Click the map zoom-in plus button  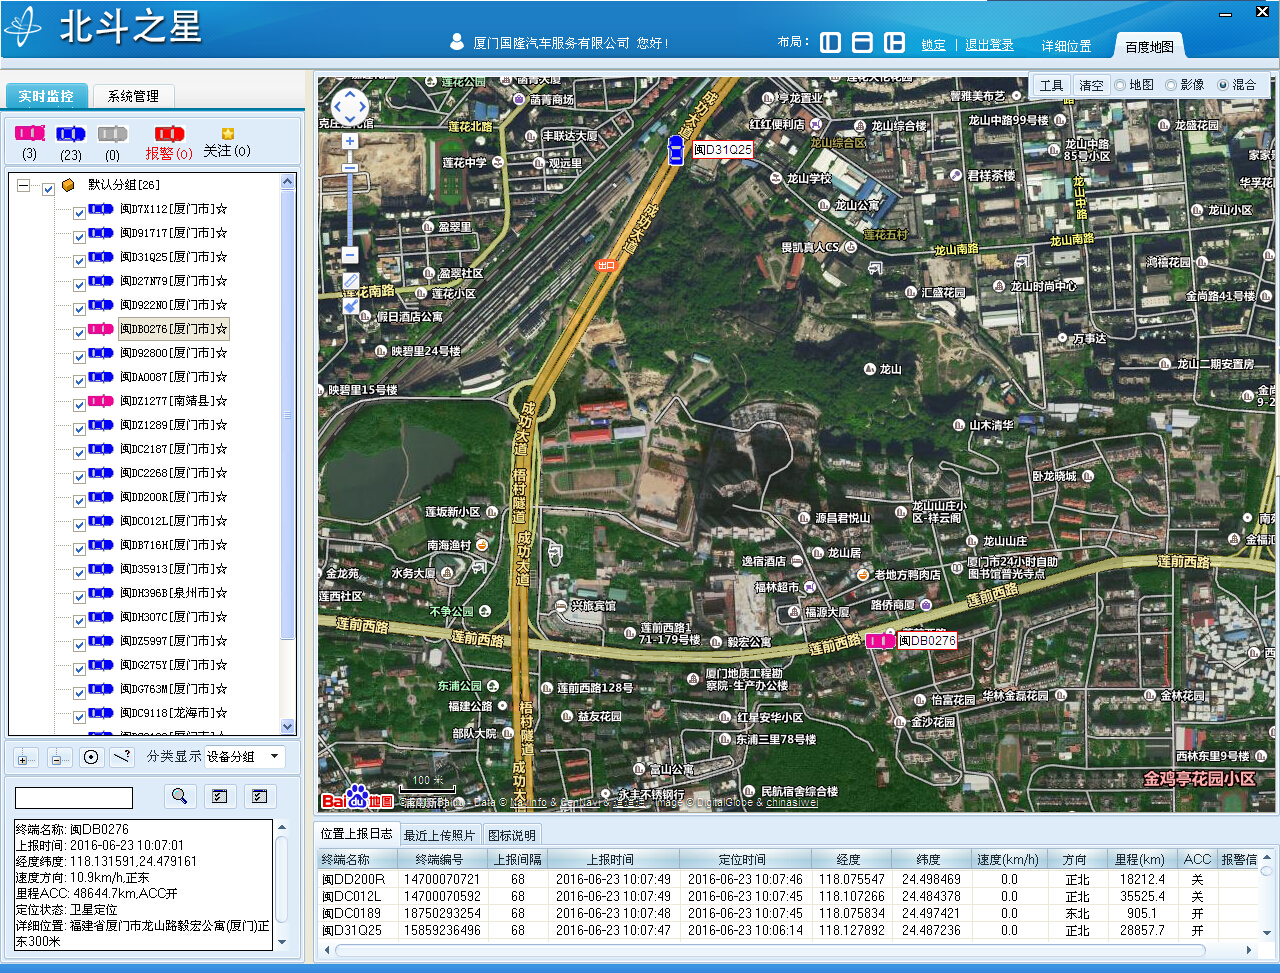click(x=350, y=142)
